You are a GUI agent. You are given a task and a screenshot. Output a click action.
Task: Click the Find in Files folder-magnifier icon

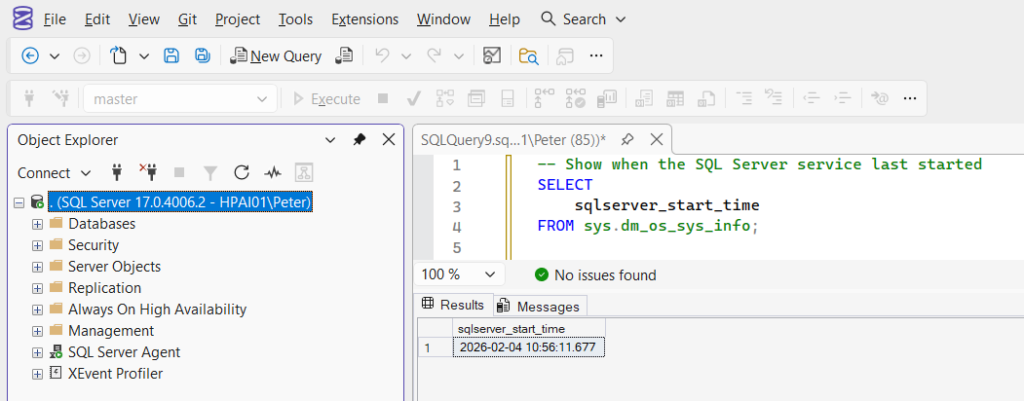click(x=528, y=56)
